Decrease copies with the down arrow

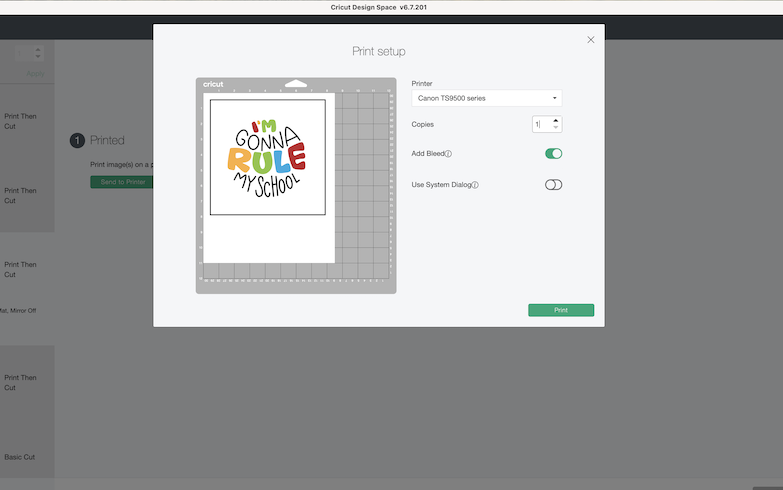point(556,127)
